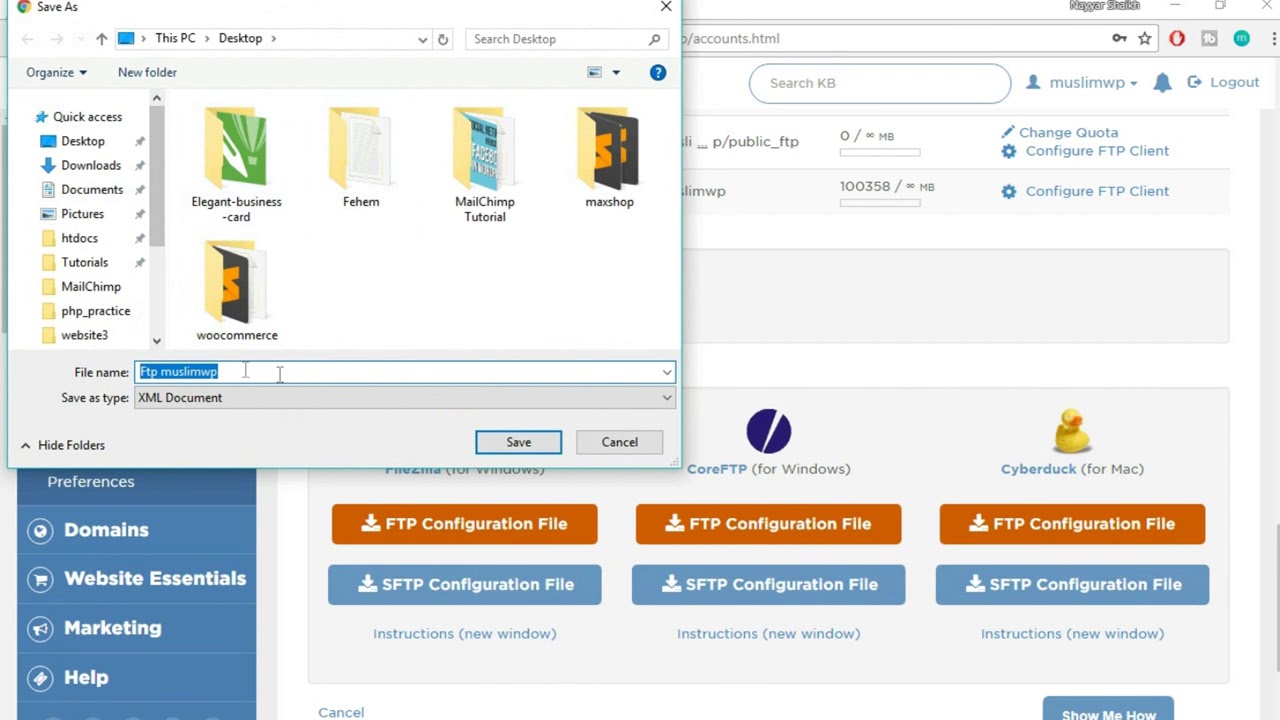The width and height of the screenshot is (1280, 720).
Task: Click the Show Me How button
Action: pos(1108,709)
